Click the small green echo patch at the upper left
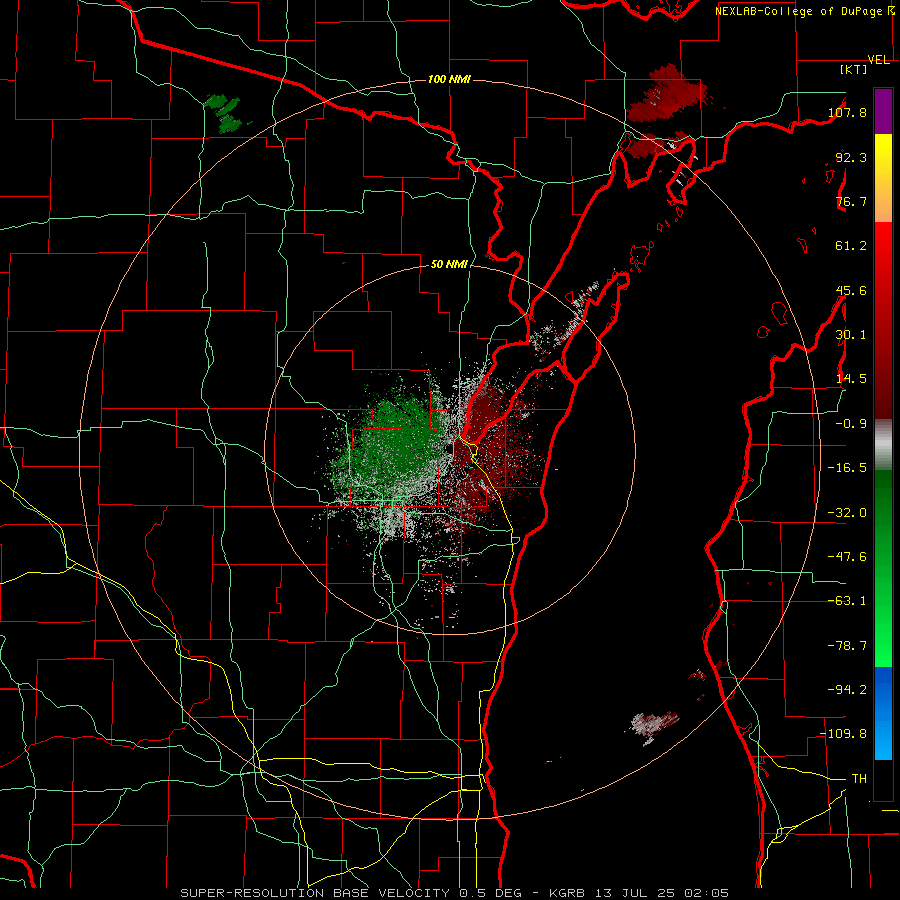This screenshot has height=900, width=900. pyautogui.click(x=226, y=113)
